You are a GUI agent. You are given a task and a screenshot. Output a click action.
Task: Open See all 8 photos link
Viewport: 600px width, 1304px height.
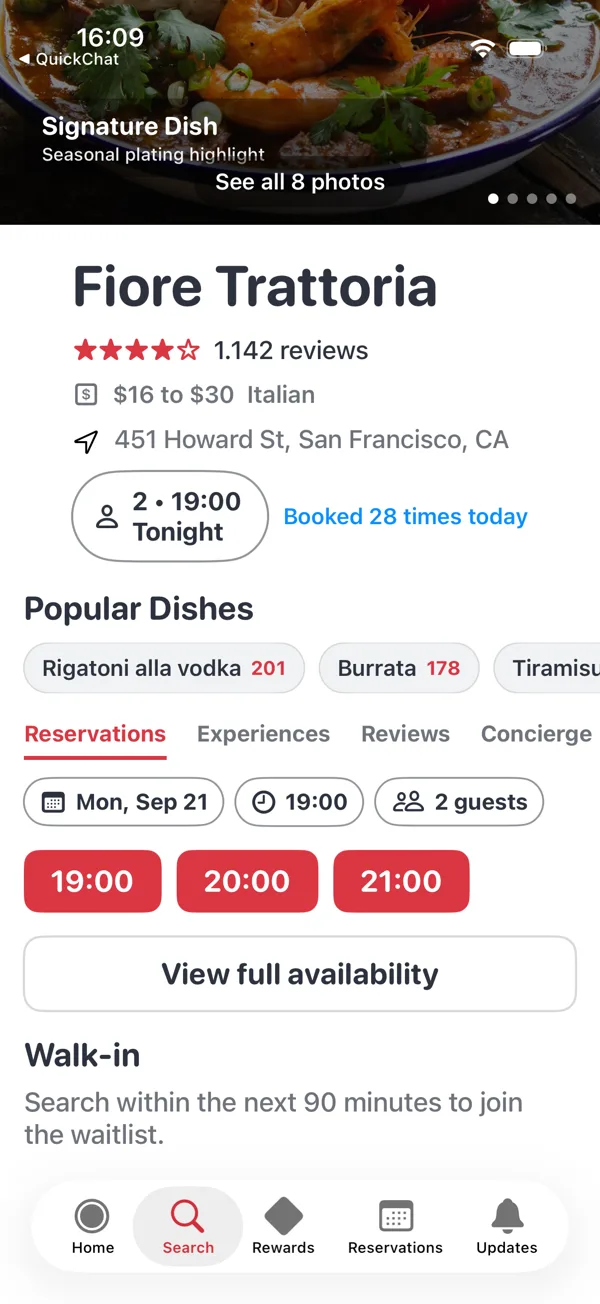300,182
